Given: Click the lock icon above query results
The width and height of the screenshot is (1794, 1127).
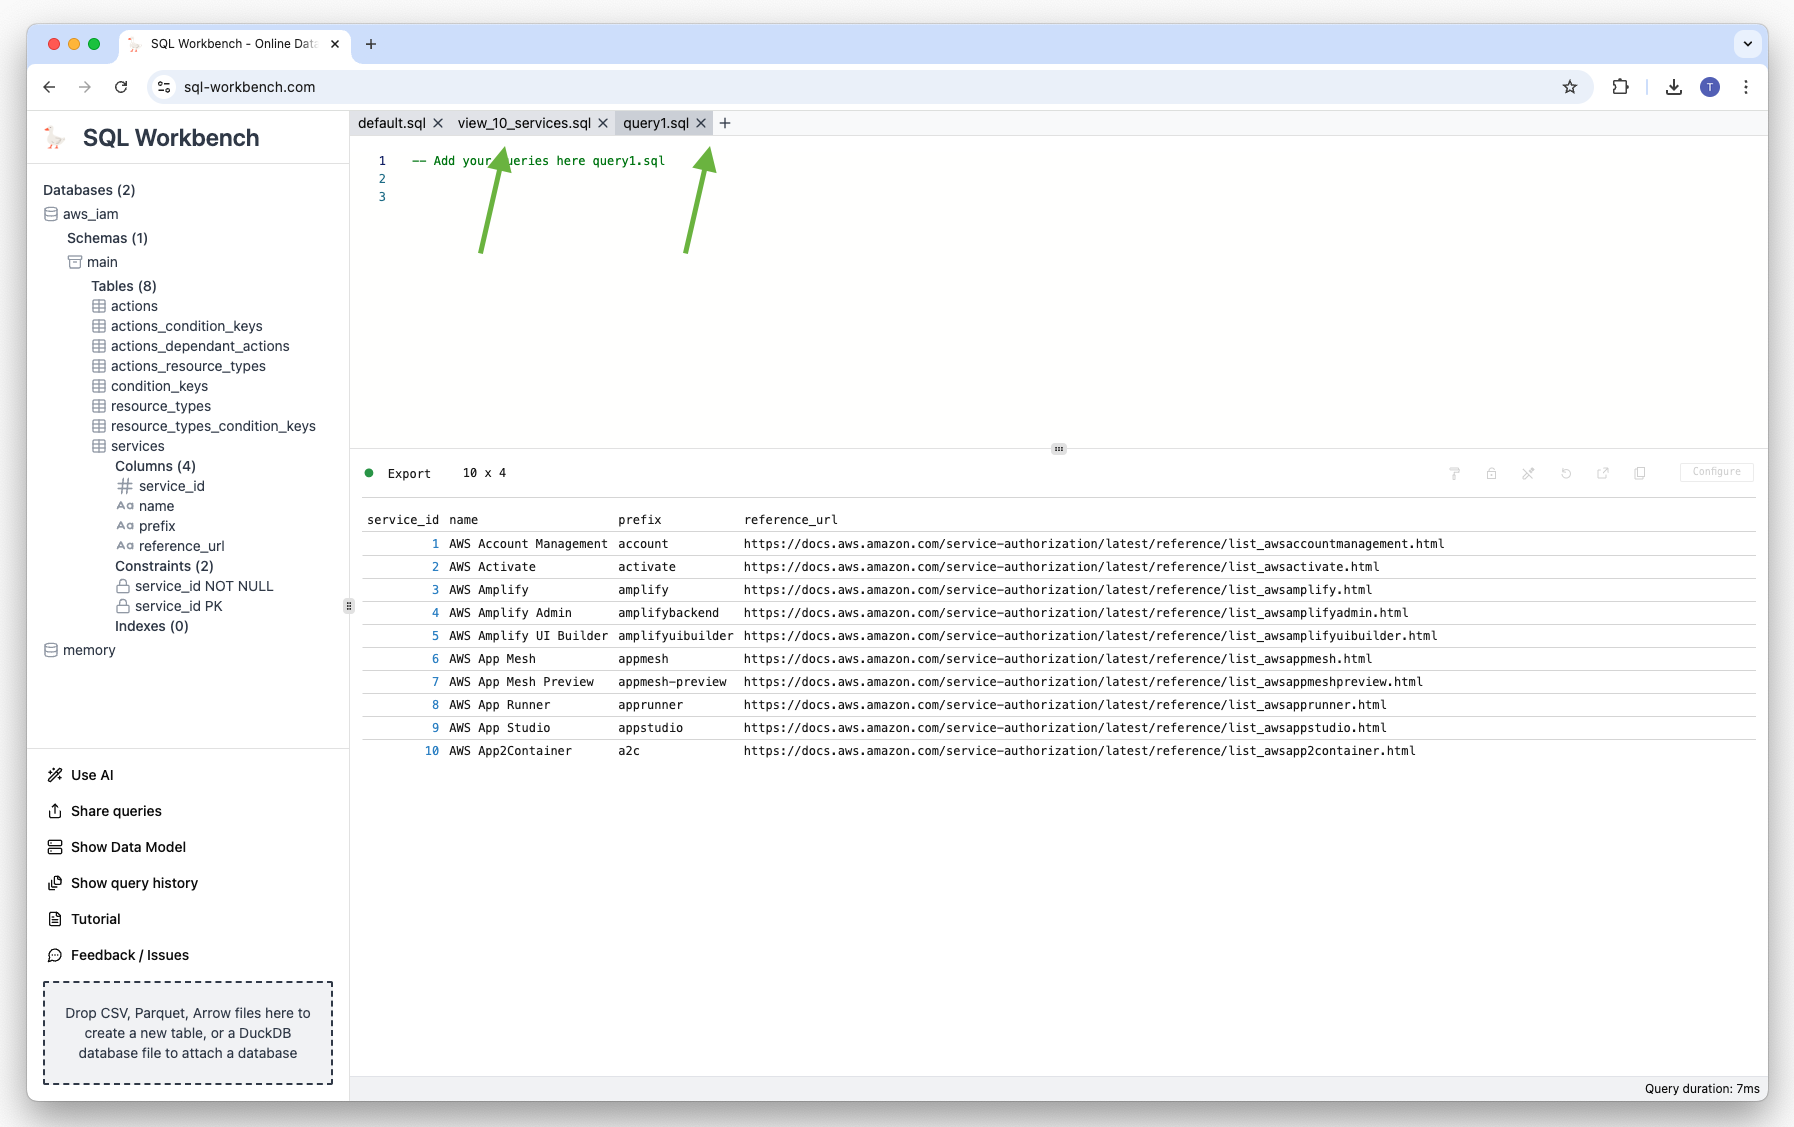Looking at the screenshot, I should click(x=1491, y=473).
